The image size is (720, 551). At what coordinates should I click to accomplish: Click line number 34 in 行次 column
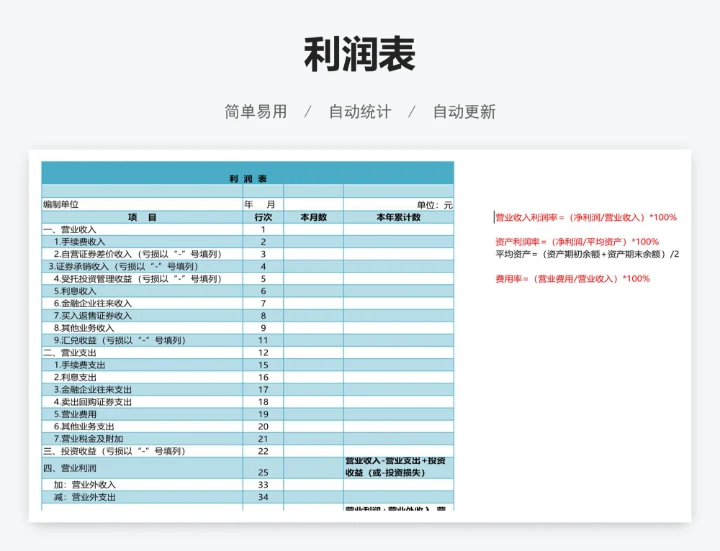pyautogui.click(x=263, y=497)
